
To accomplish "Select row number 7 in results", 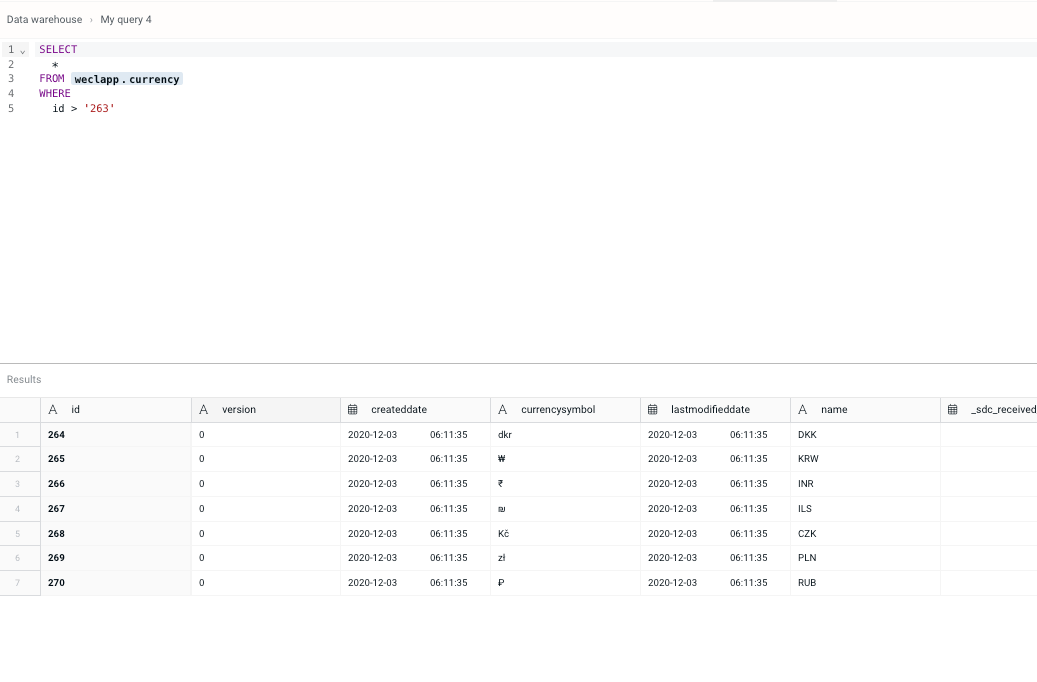I will (x=20, y=583).
